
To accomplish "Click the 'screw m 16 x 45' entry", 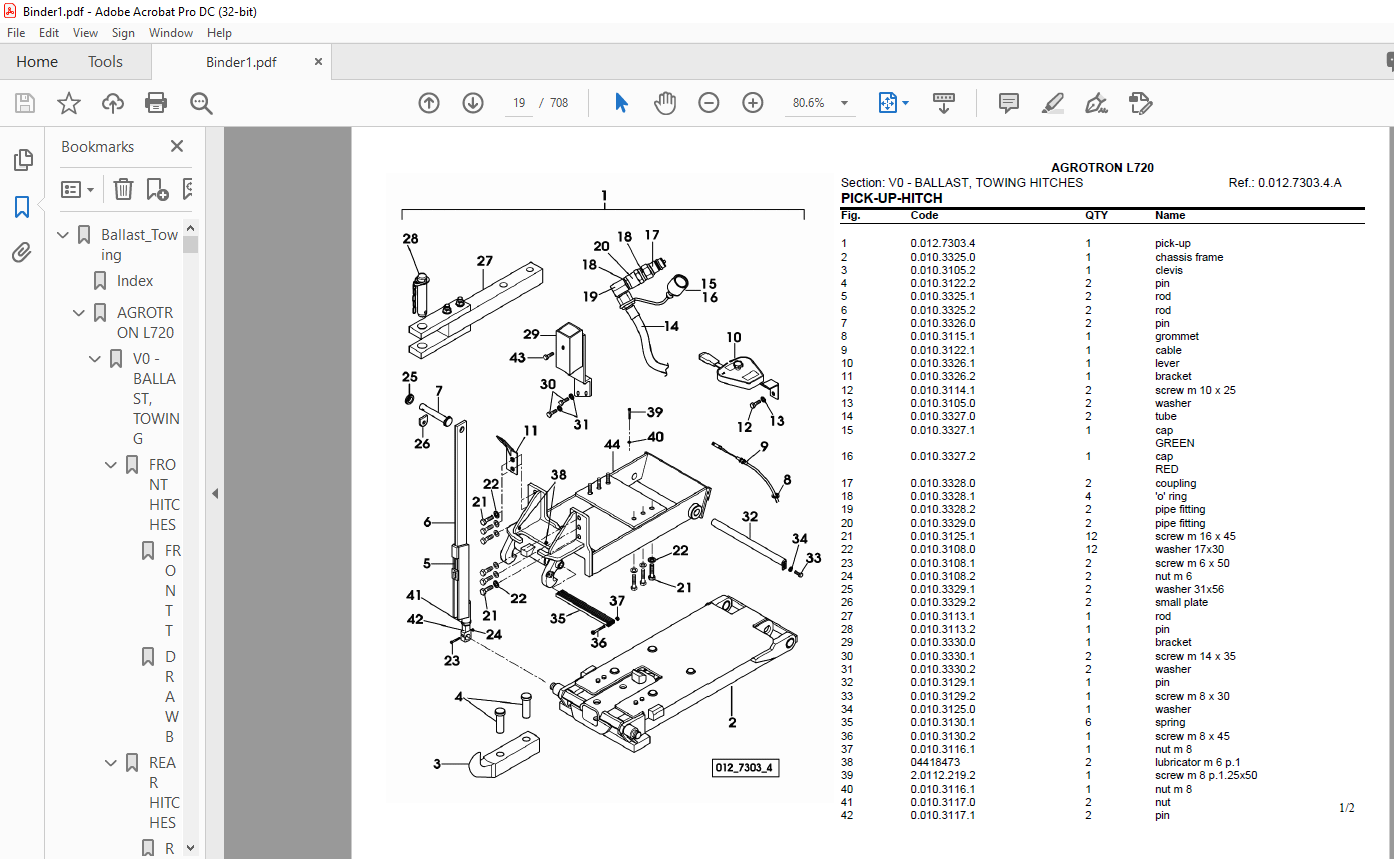I will [x=1195, y=536].
